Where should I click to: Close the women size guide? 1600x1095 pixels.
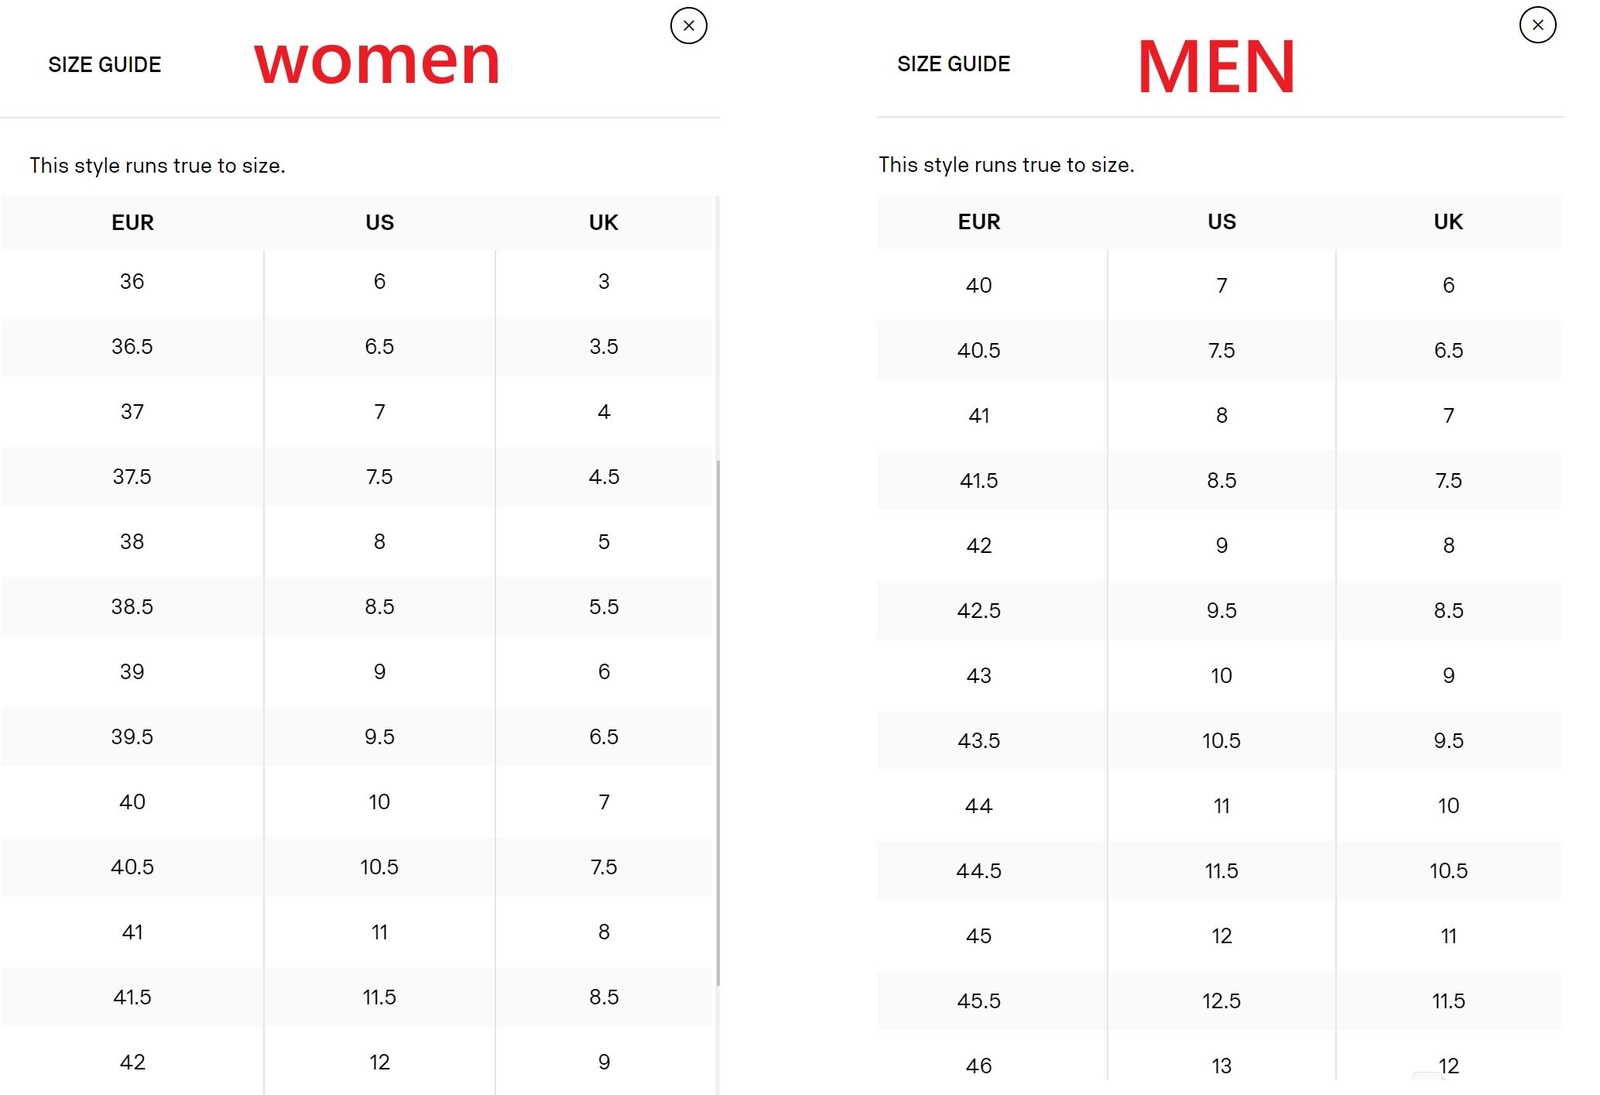pos(688,26)
